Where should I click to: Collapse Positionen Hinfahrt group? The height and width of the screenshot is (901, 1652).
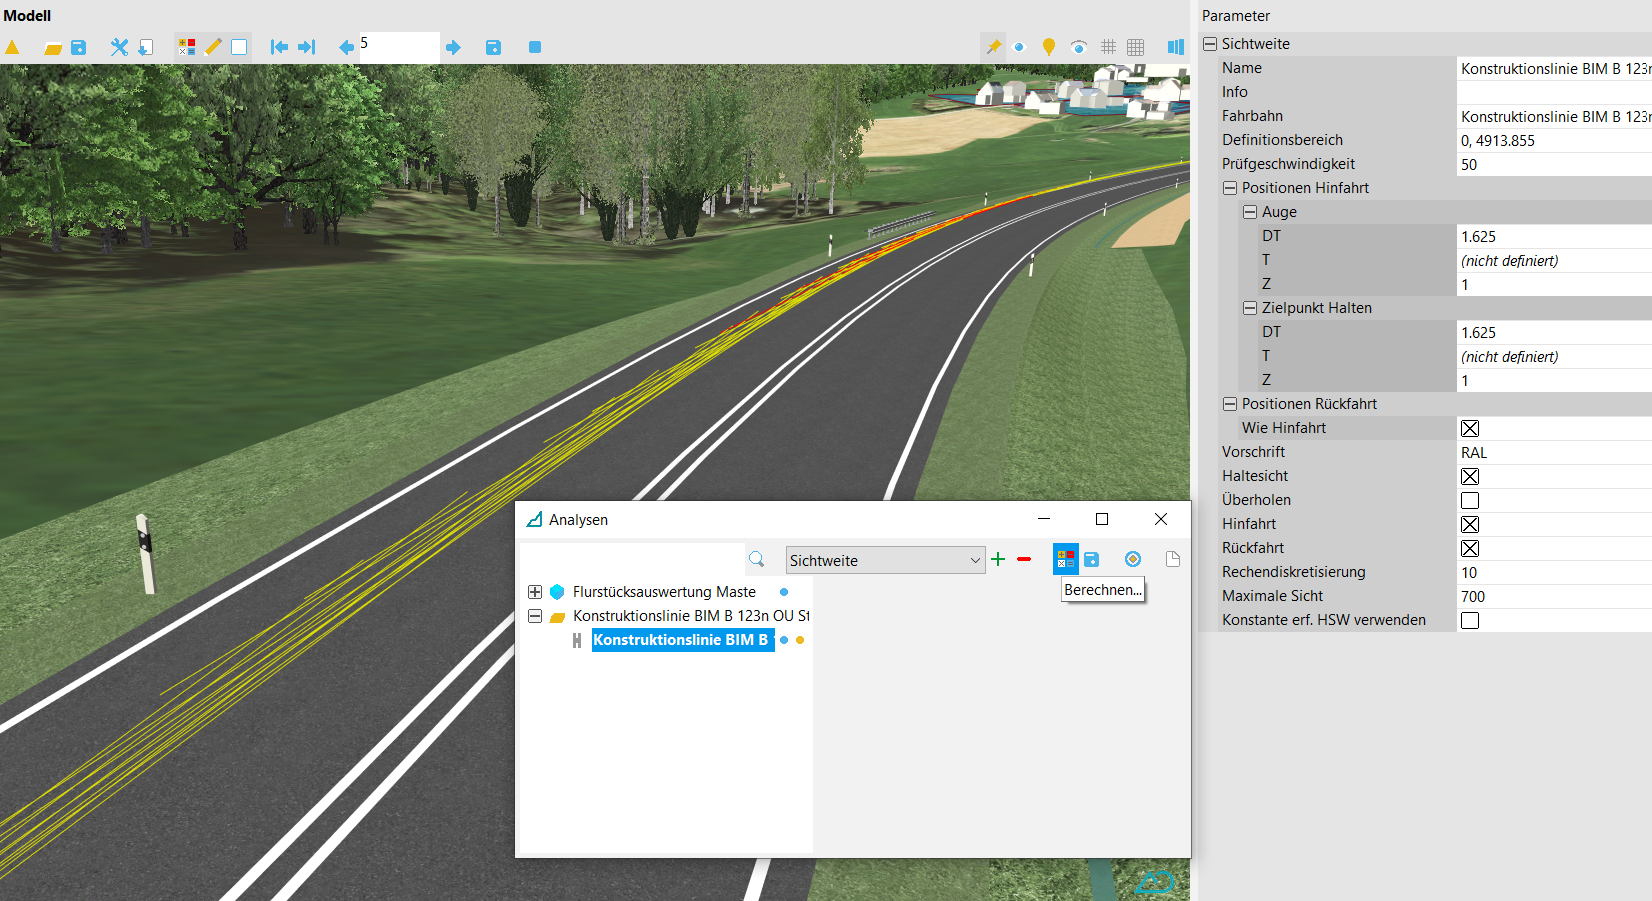click(x=1230, y=188)
